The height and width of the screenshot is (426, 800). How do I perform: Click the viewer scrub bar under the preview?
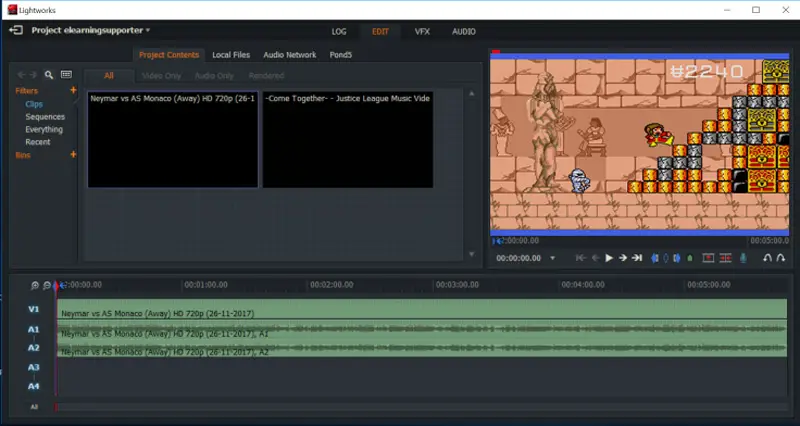pos(640,241)
